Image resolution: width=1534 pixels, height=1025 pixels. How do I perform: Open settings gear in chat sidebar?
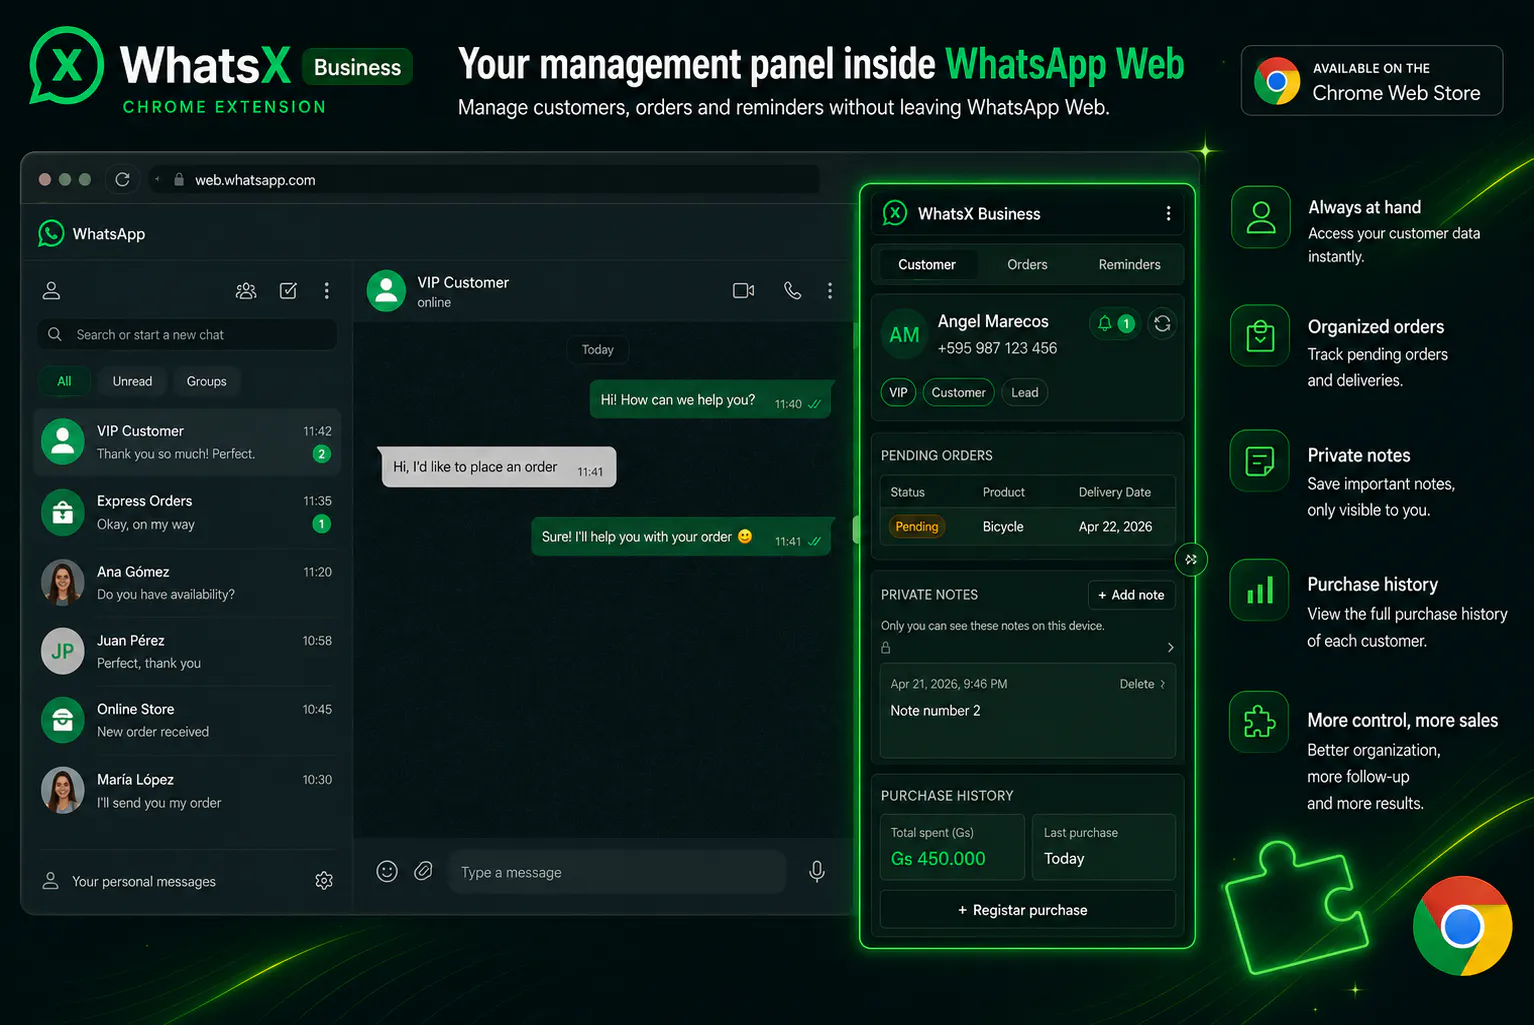[x=324, y=881]
